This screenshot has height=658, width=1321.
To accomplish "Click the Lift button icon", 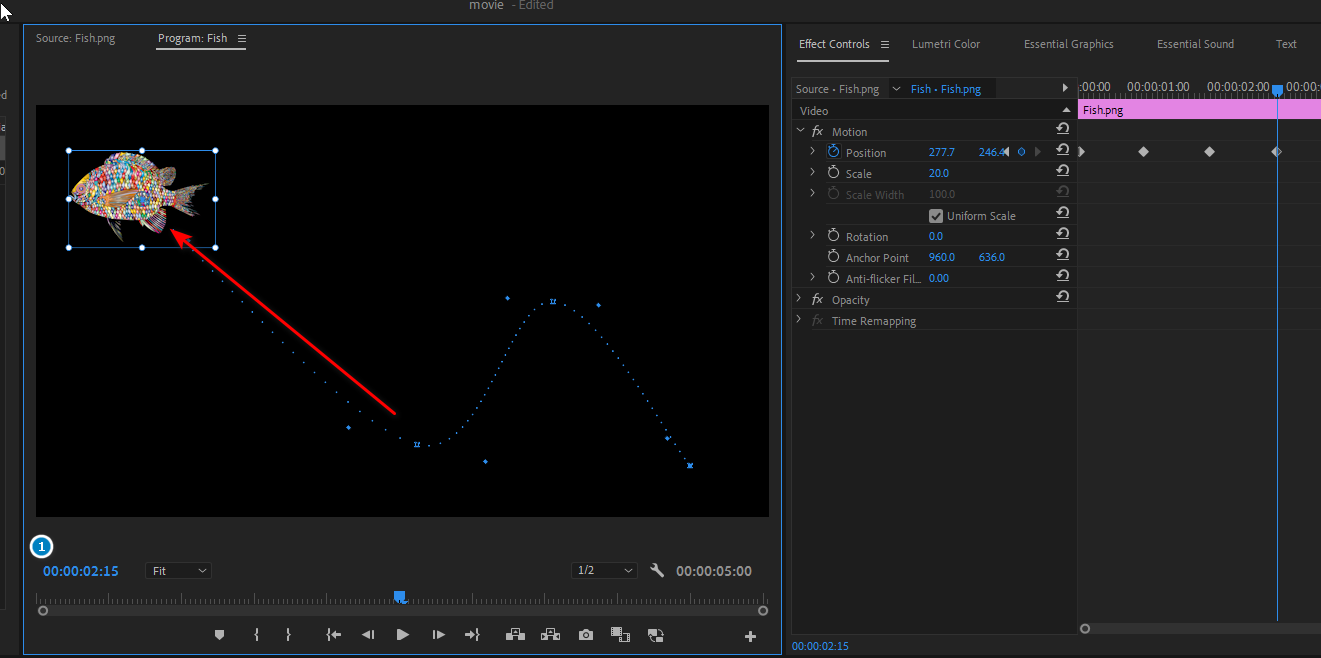I will (x=516, y=635).
